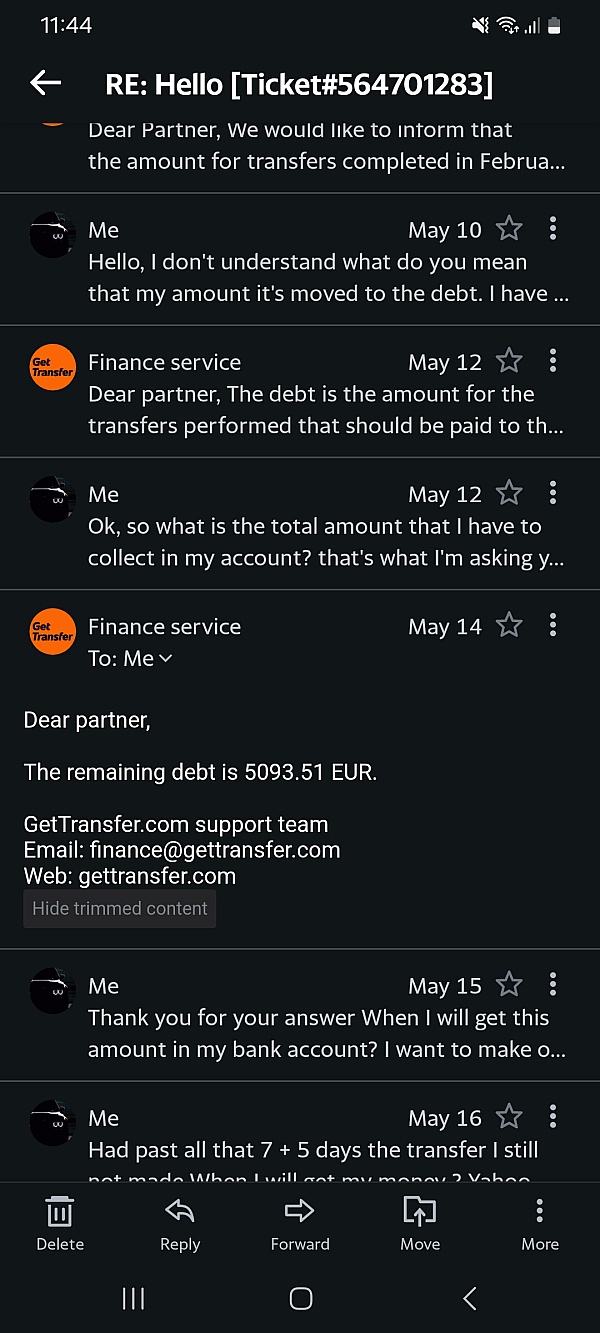Move the email to a folder
The height and width of the screenshot is (1333, 600).
(420, 1223)
